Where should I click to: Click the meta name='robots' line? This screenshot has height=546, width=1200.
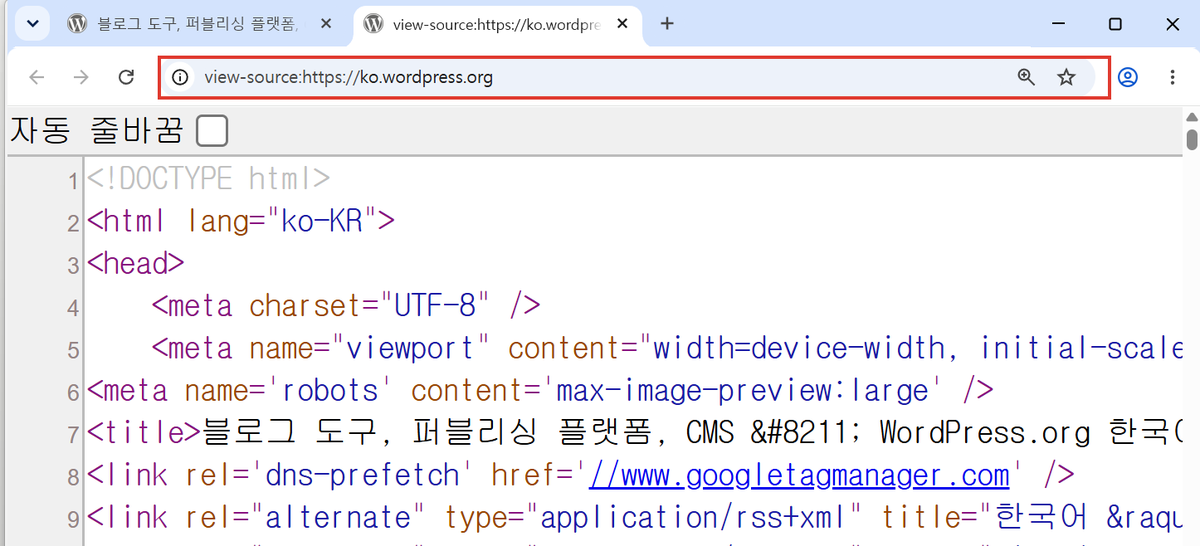[x=540, y=390]
